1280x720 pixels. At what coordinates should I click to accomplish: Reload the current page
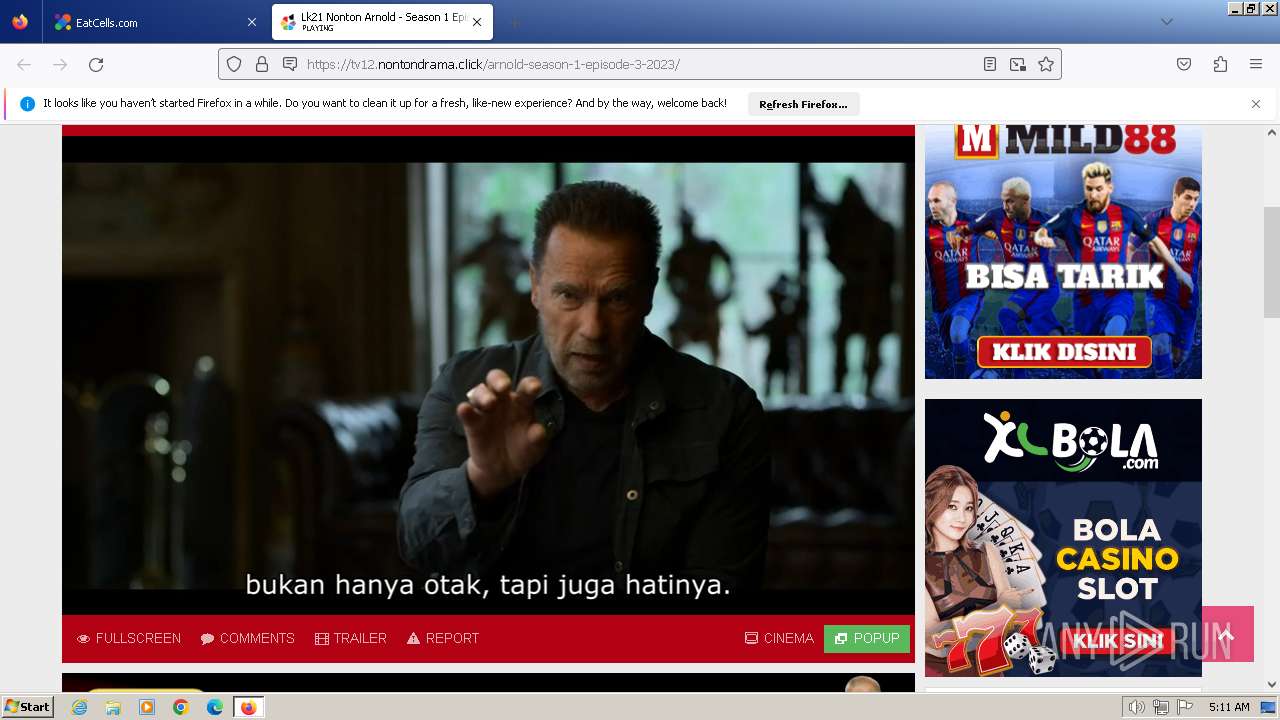coord(96,64)
